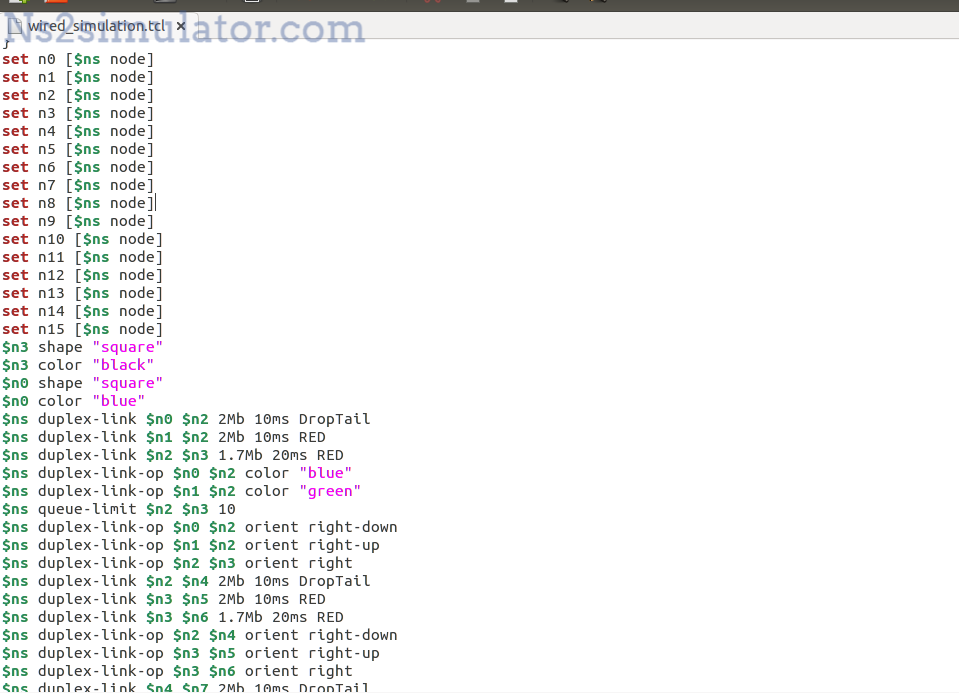959x693 pixels.
Task: Click the line "set n5 [$ns node]"
Action: pyautogui.click(x=78, y=149)
